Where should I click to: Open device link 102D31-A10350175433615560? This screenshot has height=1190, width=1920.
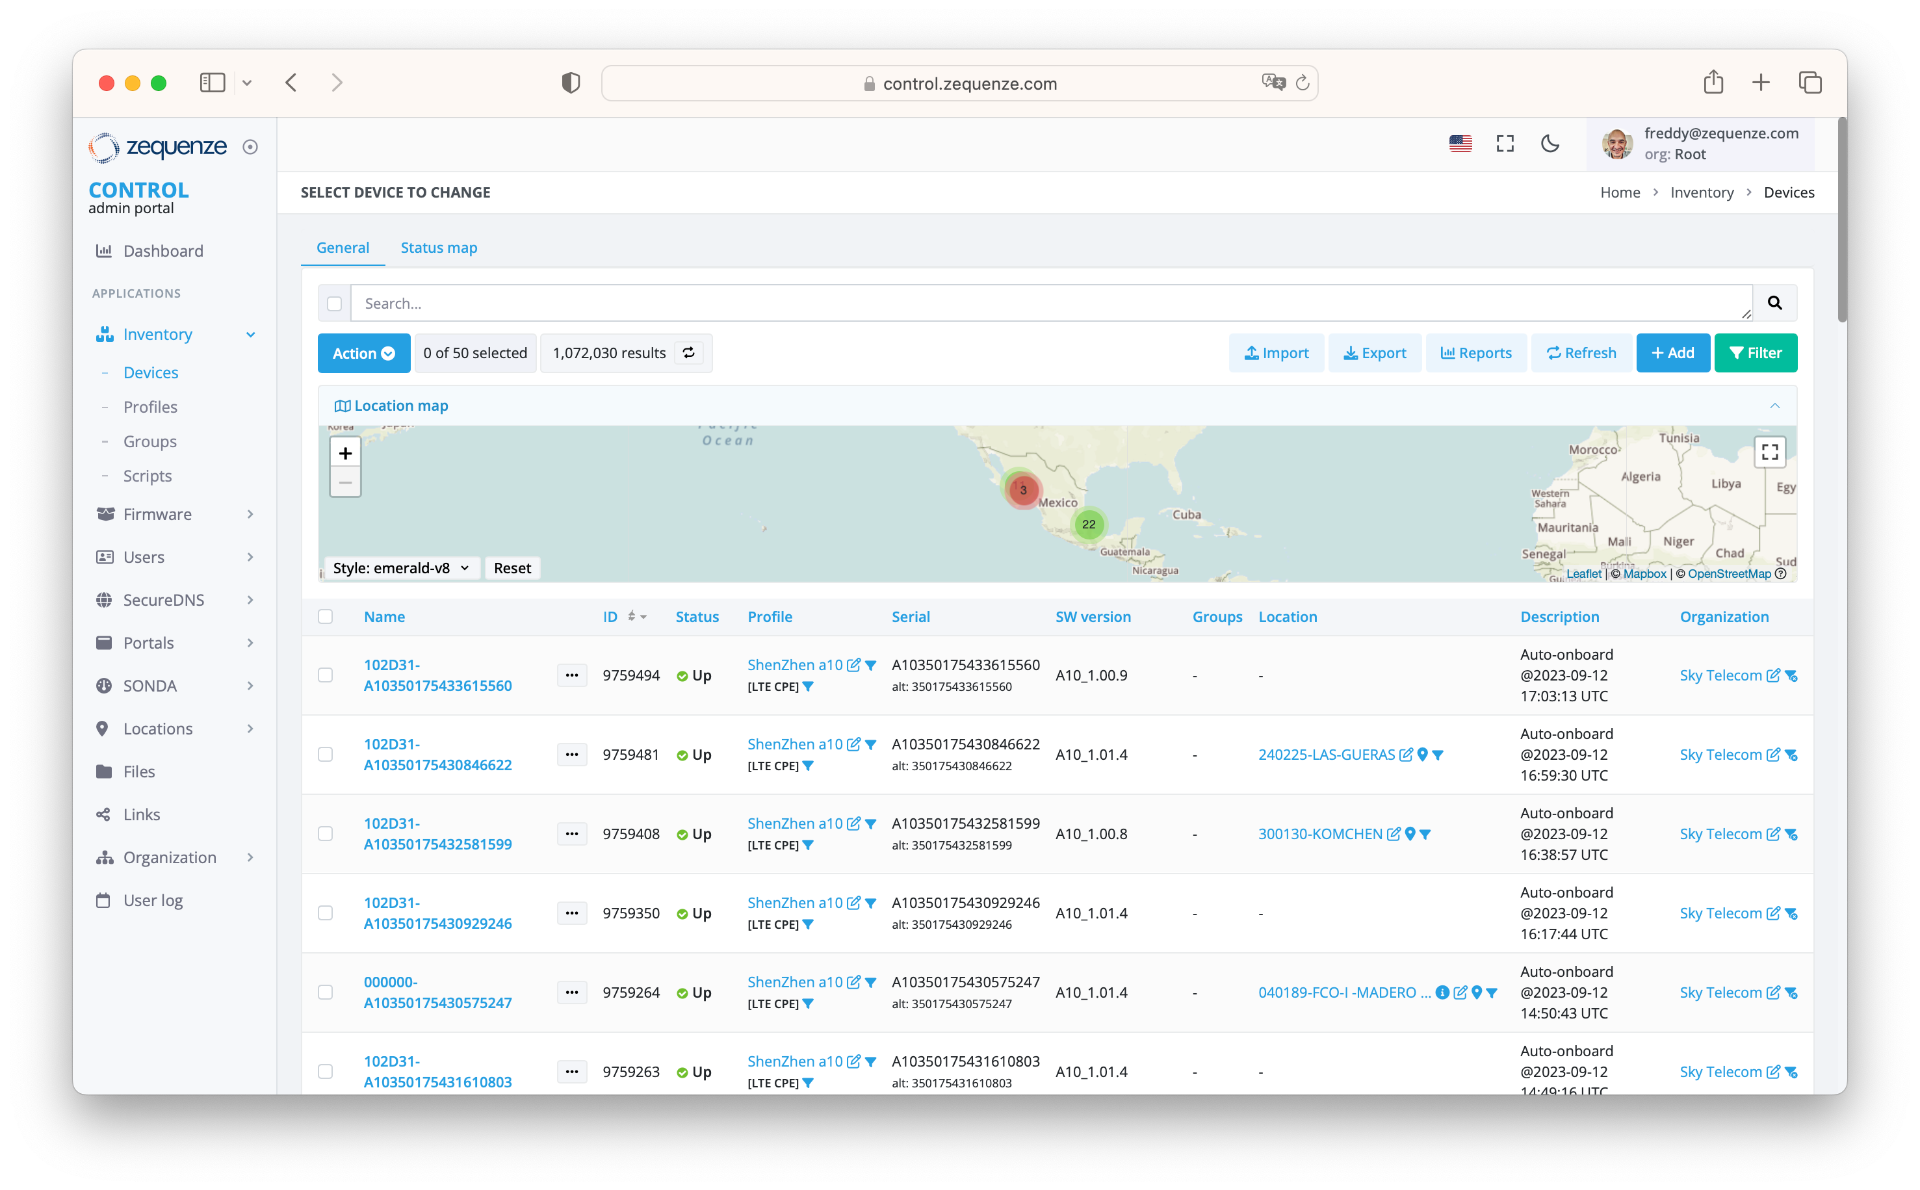point(437,675)
